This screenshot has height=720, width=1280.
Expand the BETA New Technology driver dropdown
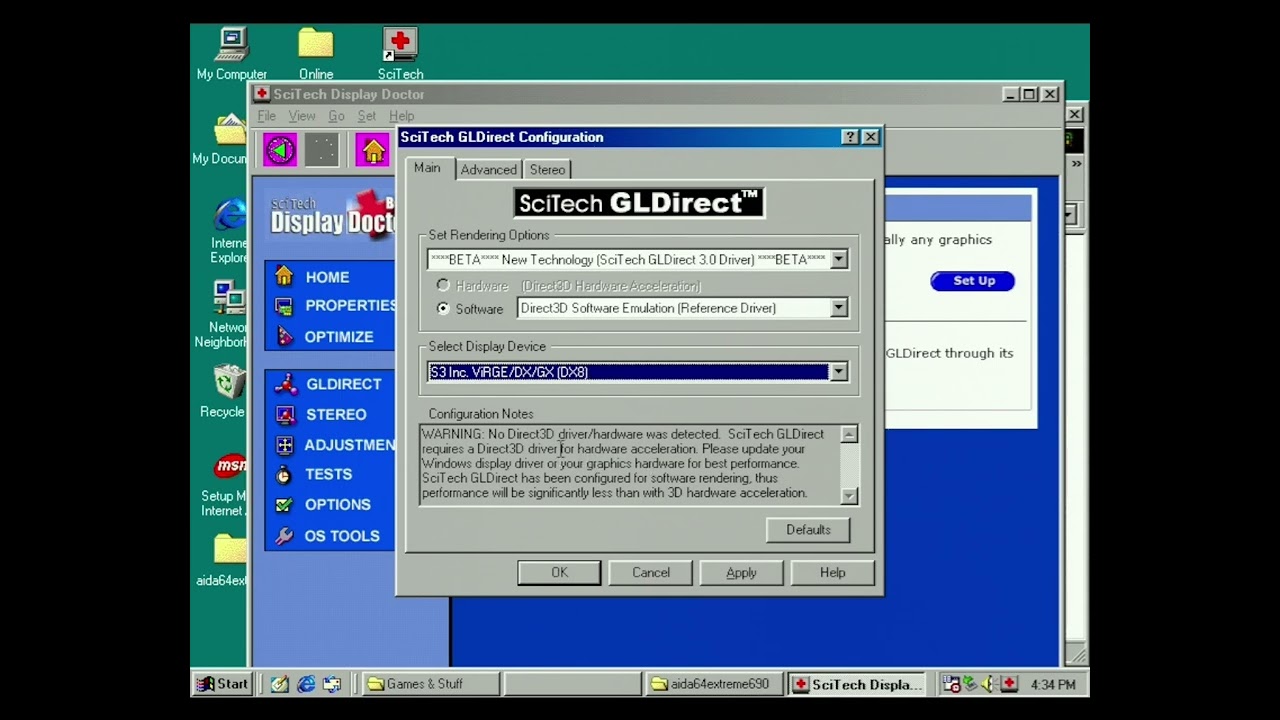click(839, 260)
